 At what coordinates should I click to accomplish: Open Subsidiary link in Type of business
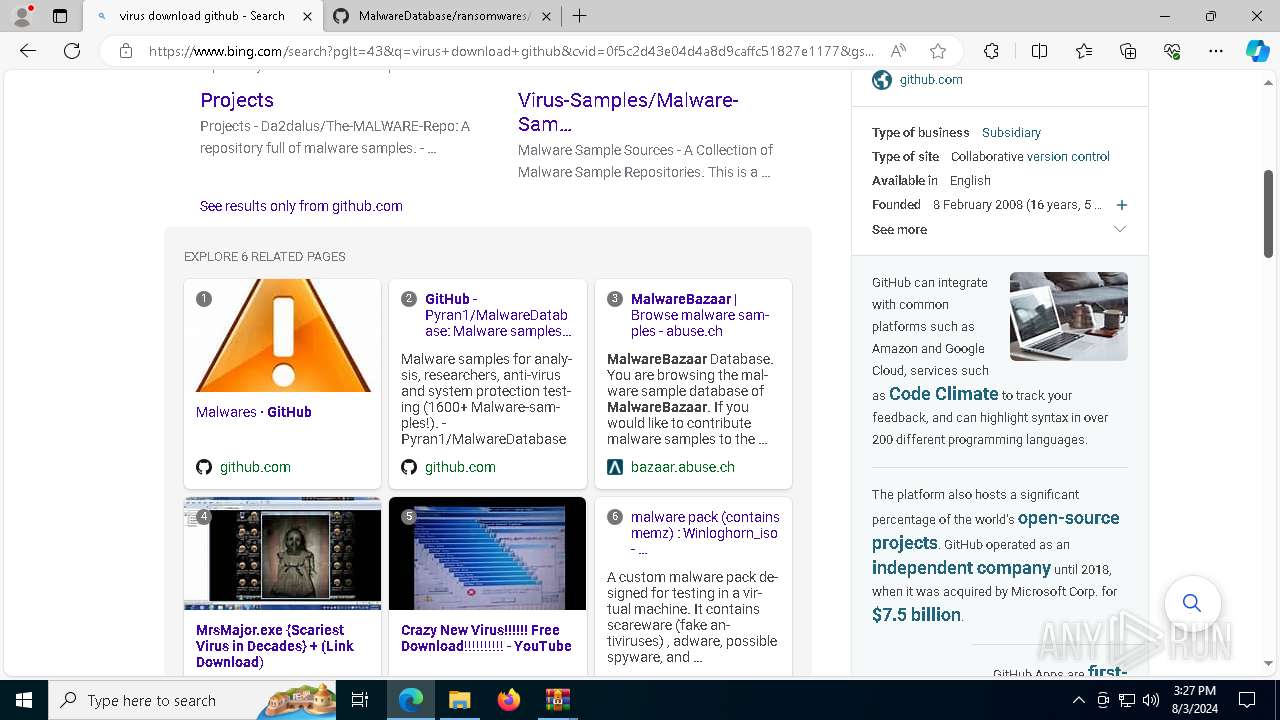(x=1011, y=132)
